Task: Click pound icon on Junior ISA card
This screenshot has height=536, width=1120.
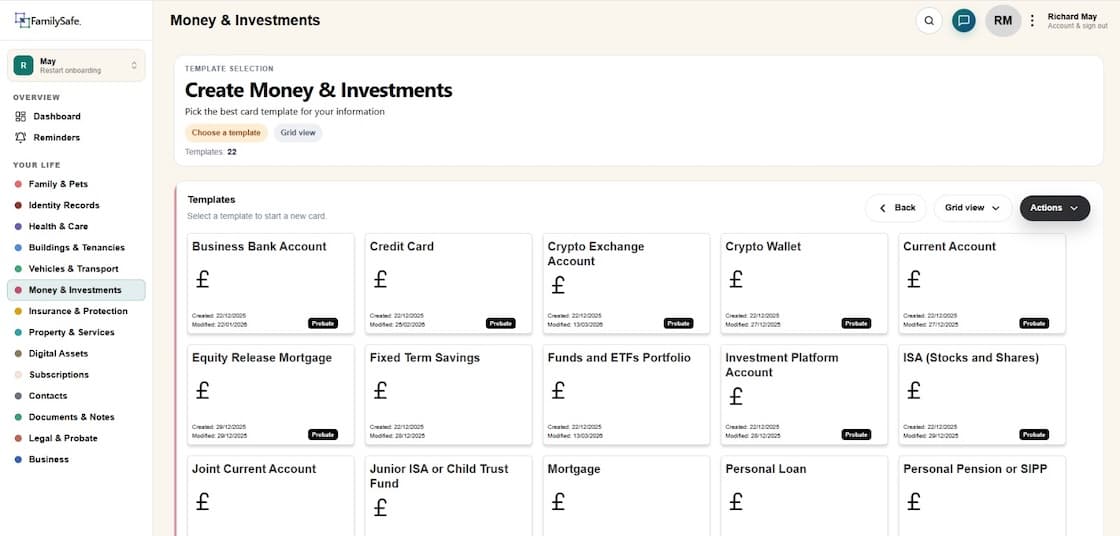Action: coord(380,508)
